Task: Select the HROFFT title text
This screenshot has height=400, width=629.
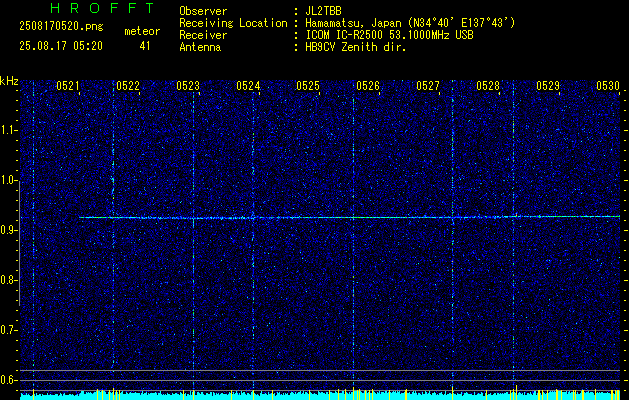Action: point(103,8)
